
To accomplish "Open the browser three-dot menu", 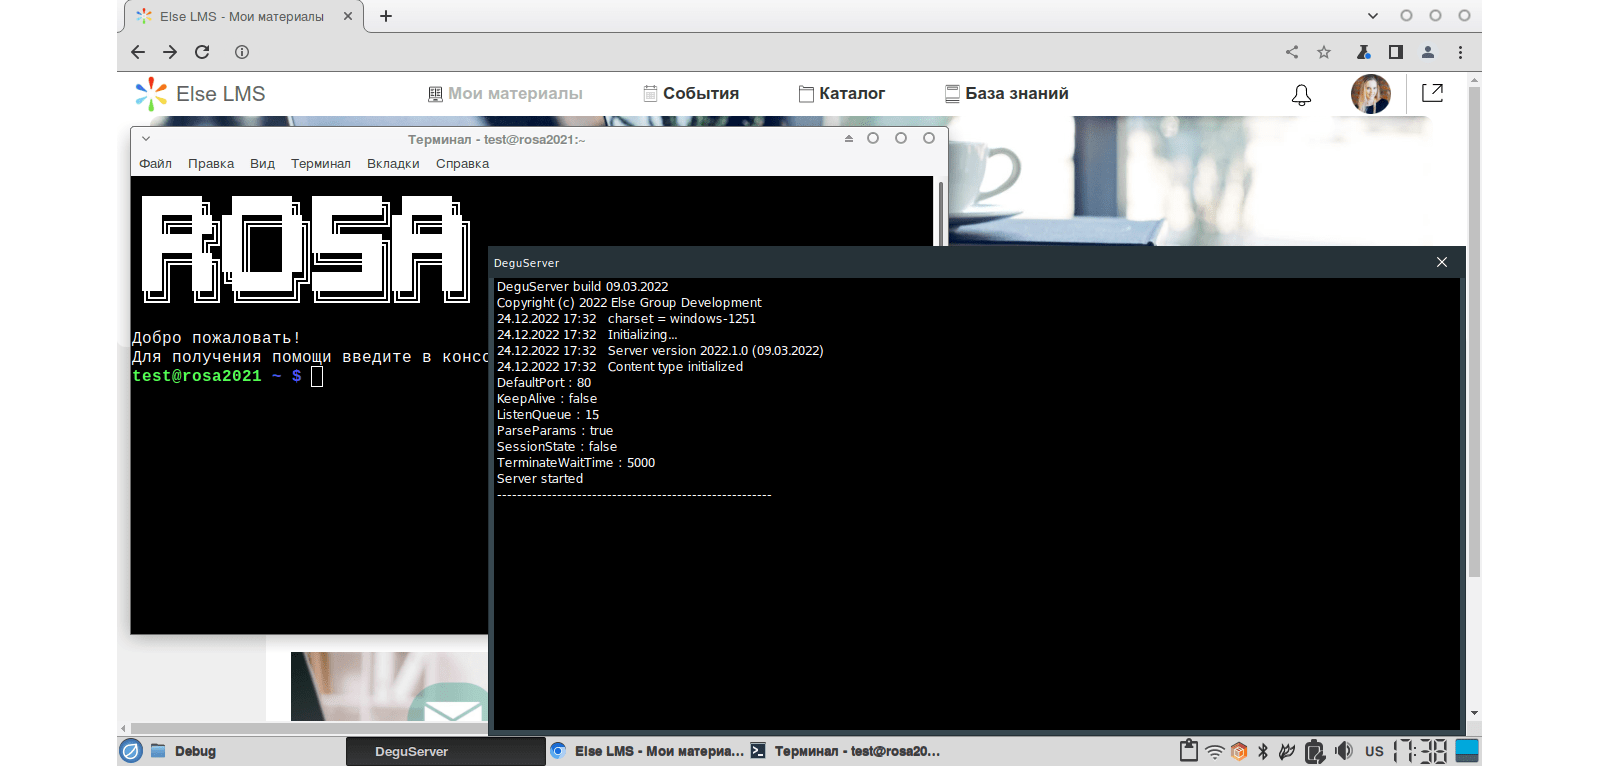I will click(1460, 52).
